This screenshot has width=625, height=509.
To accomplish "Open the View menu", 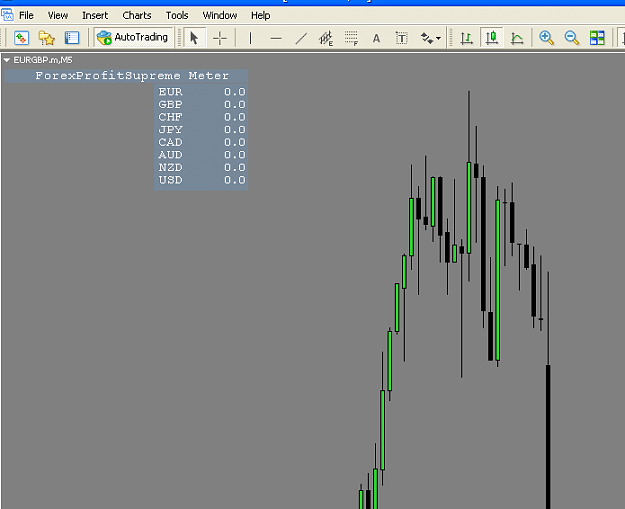I will (x=58, y=16).
